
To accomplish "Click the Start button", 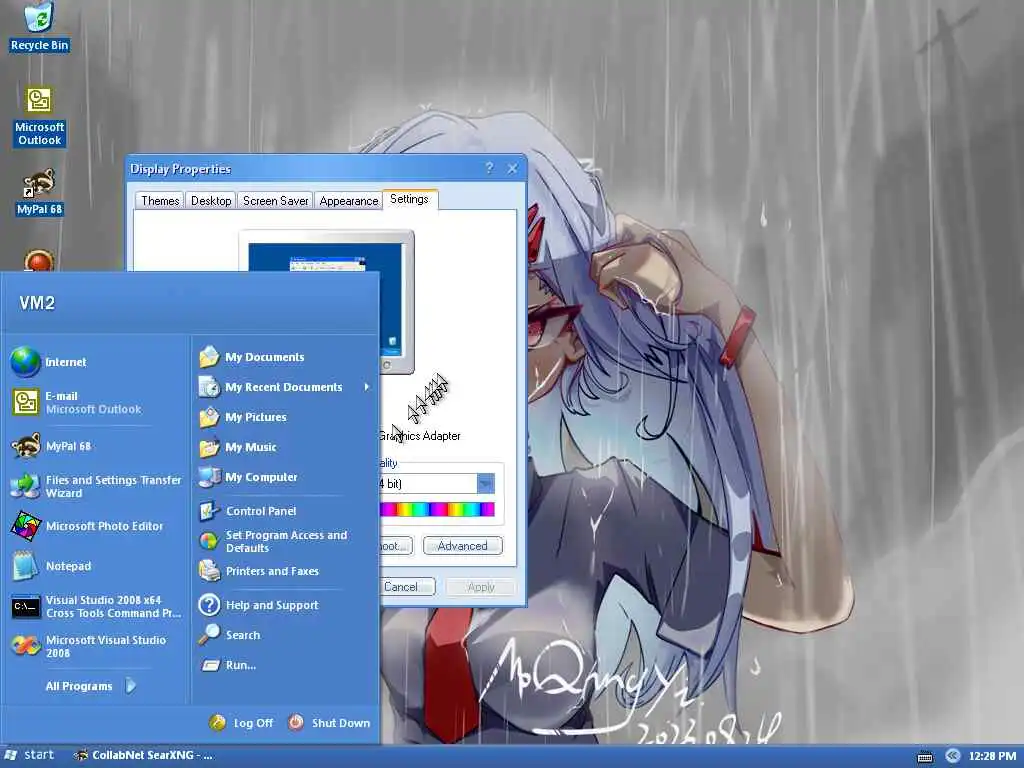I will click(29, 755).
